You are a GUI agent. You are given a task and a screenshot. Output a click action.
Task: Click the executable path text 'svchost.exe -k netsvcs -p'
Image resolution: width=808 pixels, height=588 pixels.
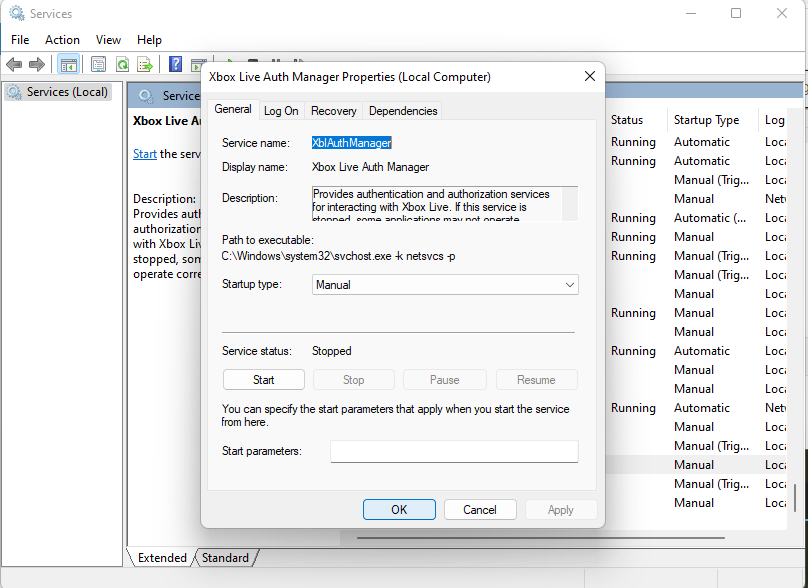pos(394,256)
